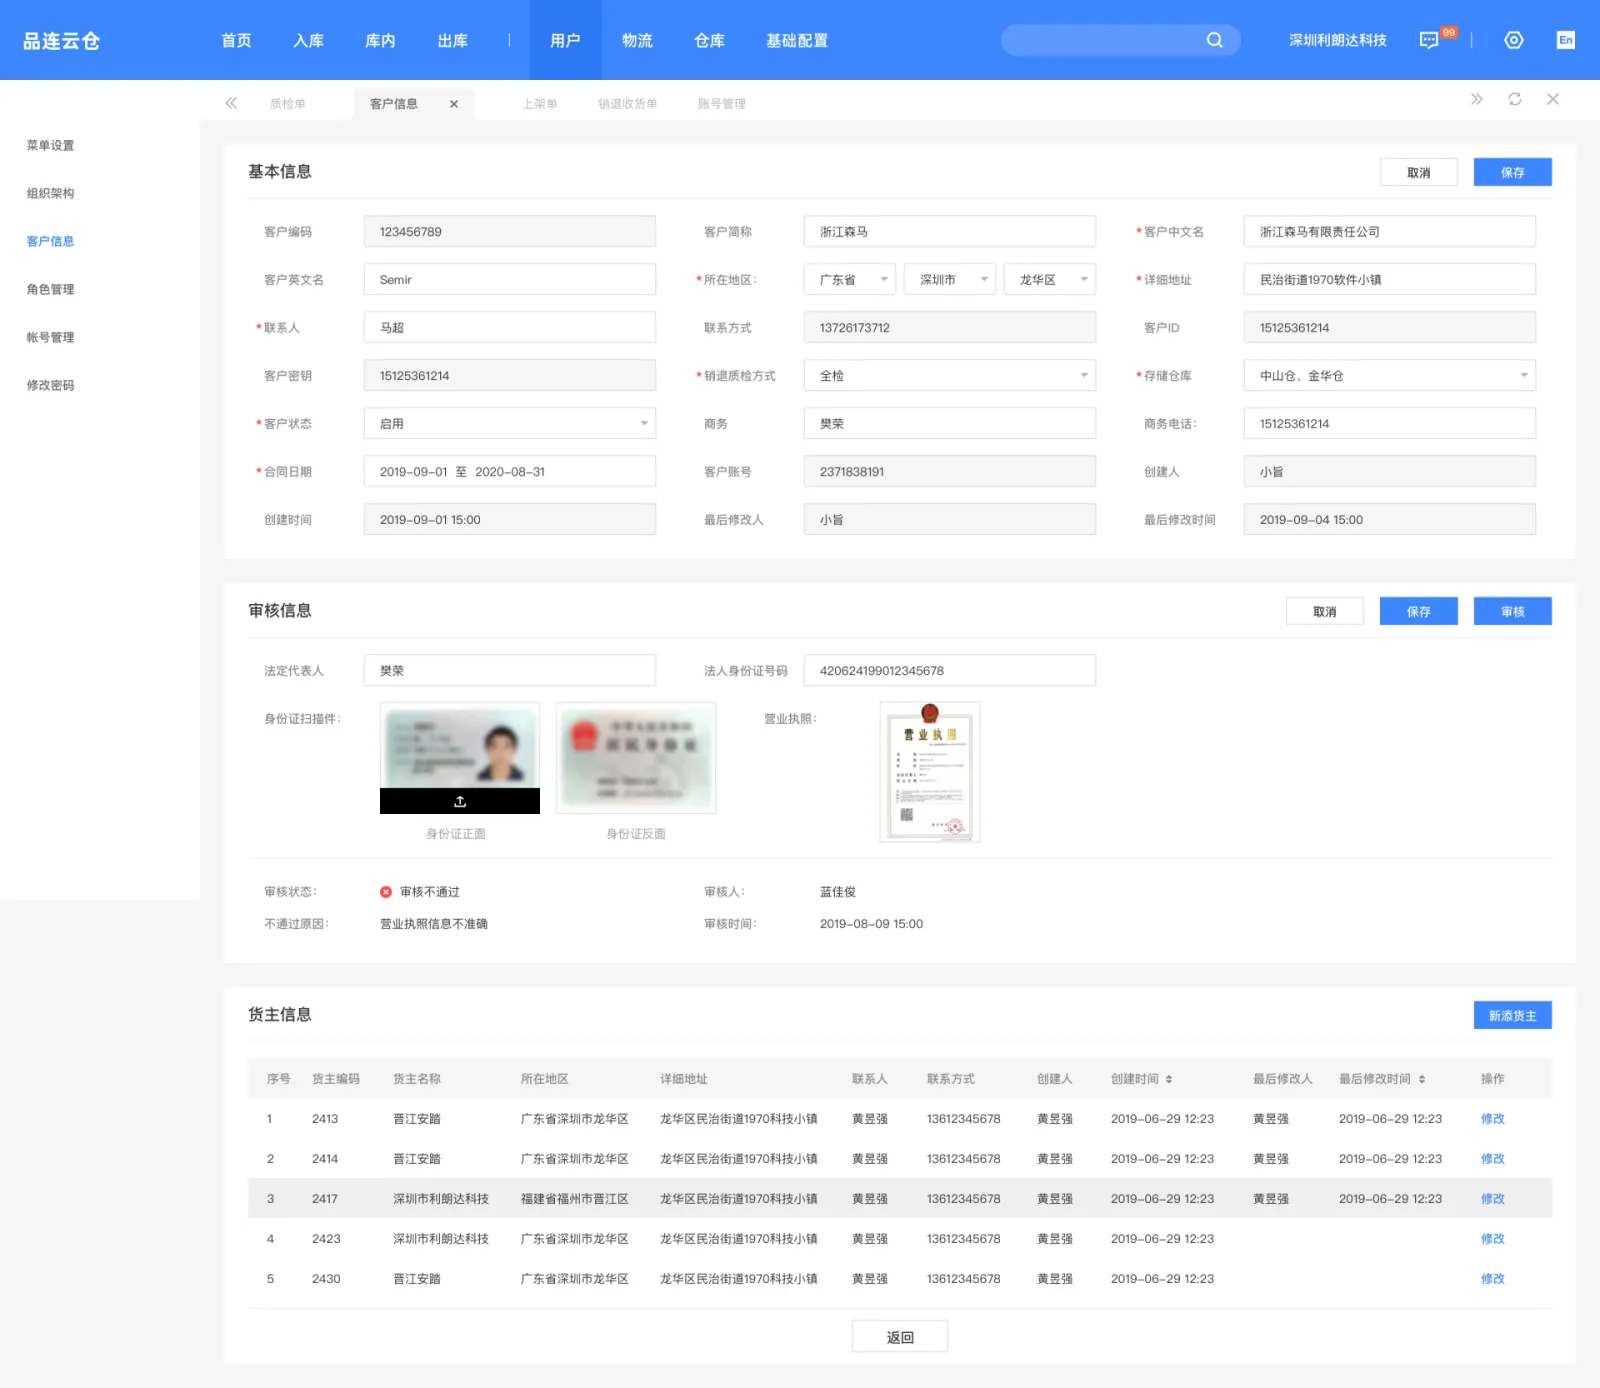Click 保存 in the 基本信息 section

(1513, 172)
